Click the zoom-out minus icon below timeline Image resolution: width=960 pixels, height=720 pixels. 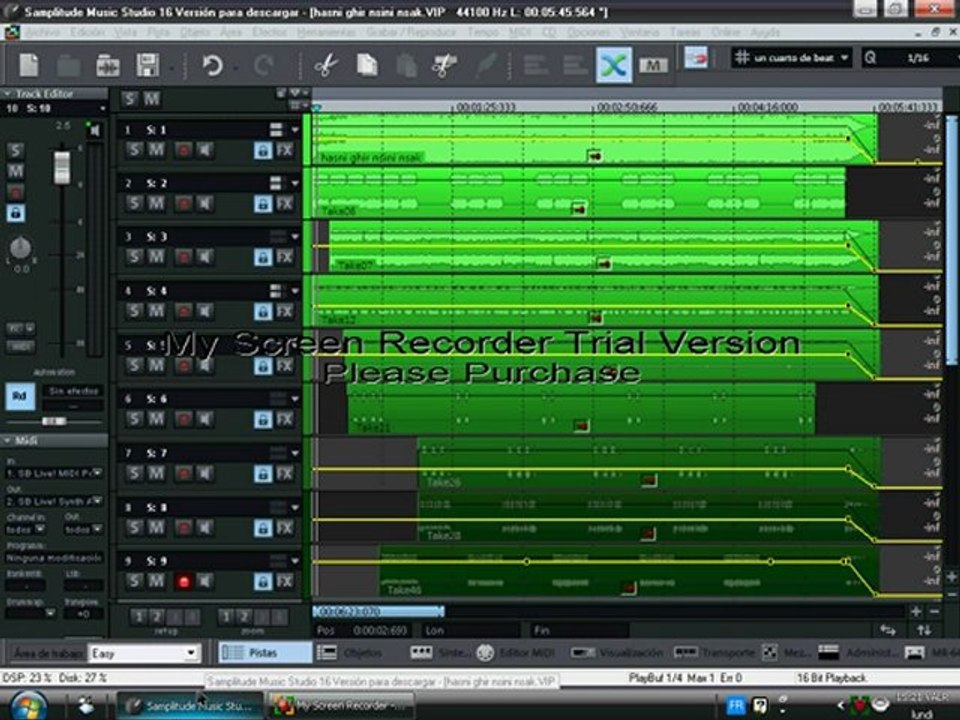click(x=934, y=611)
